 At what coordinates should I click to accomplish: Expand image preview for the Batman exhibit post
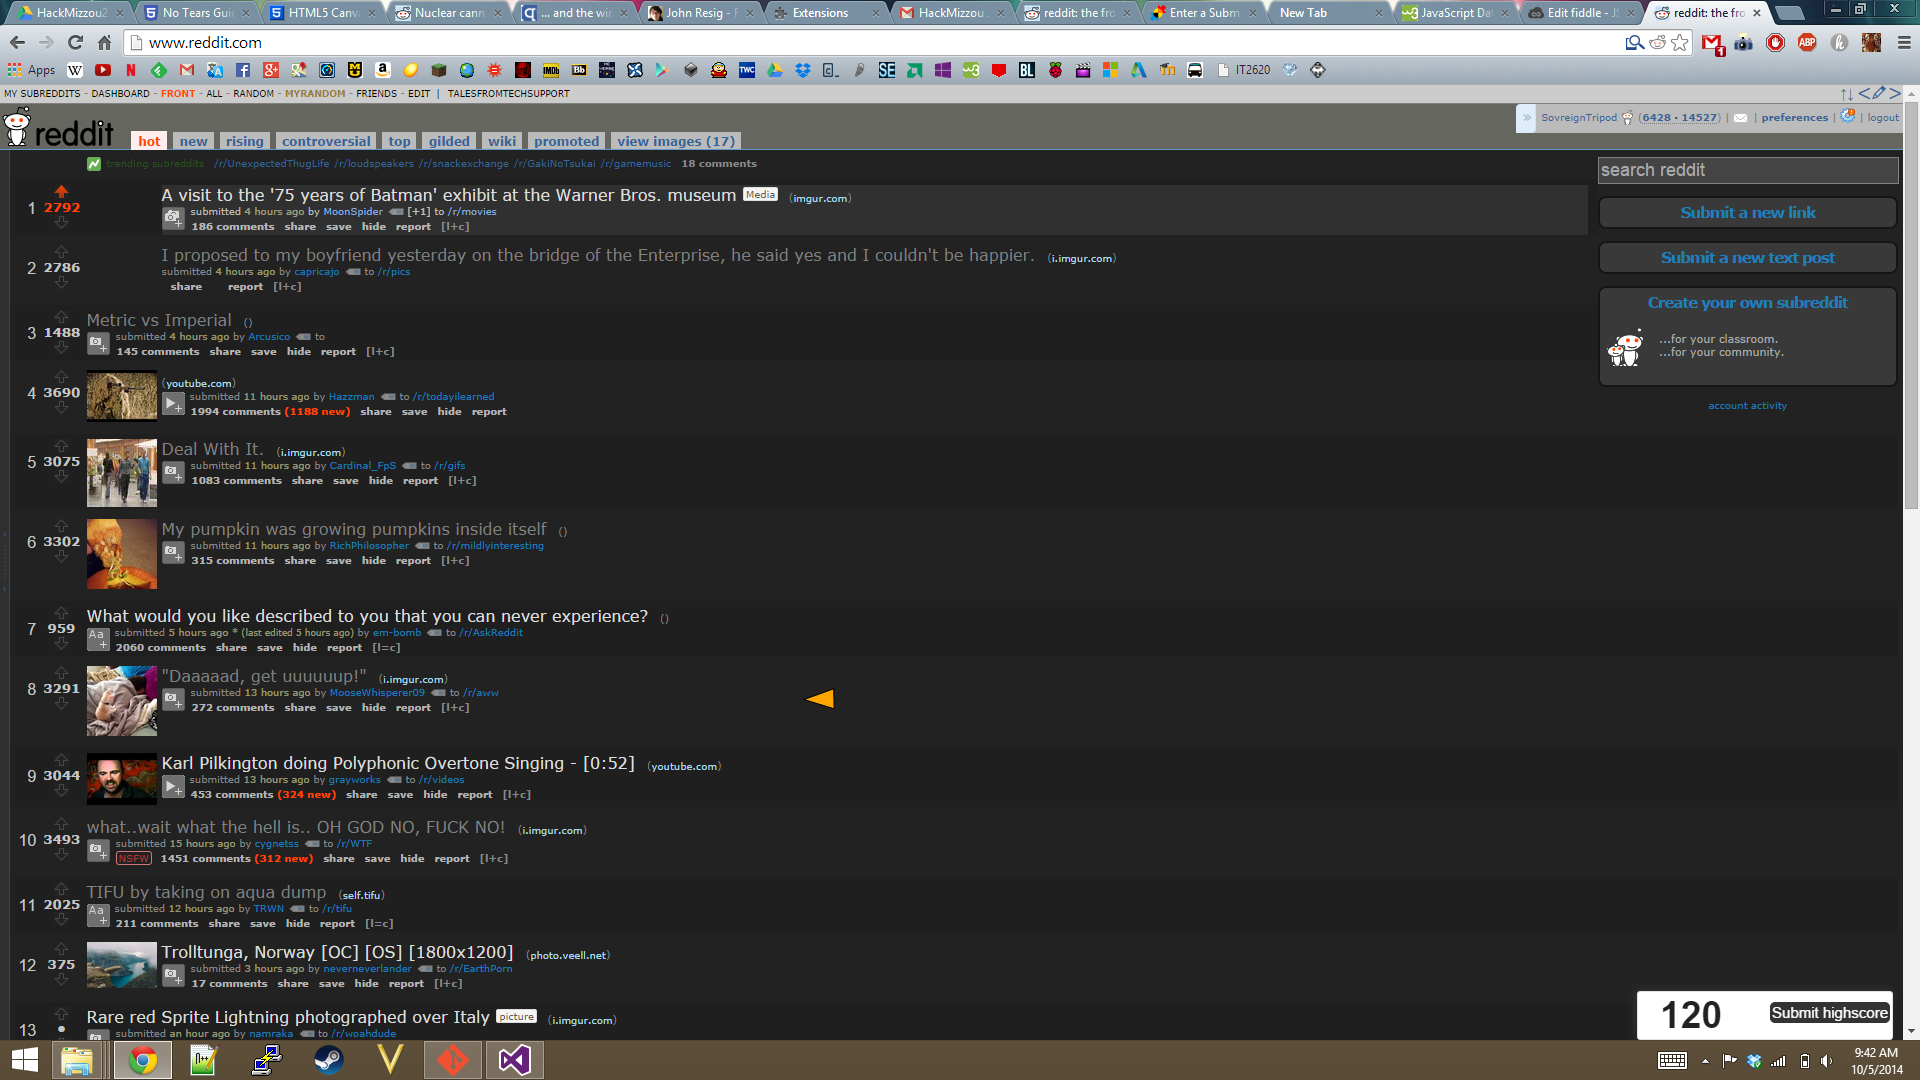[x=173, y=218]
